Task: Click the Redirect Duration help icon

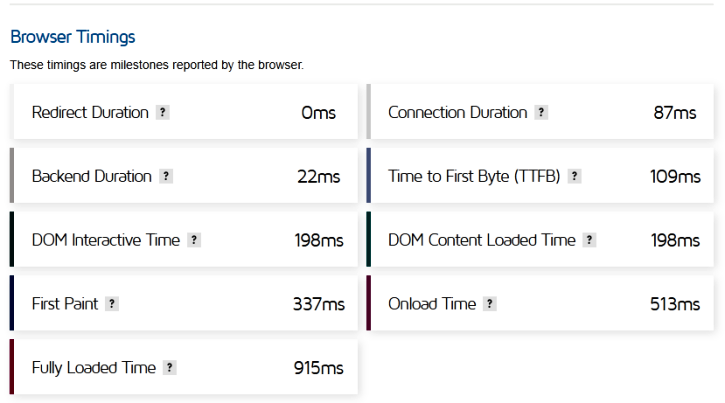Action: pyautogui.click(x=162, y=112)
